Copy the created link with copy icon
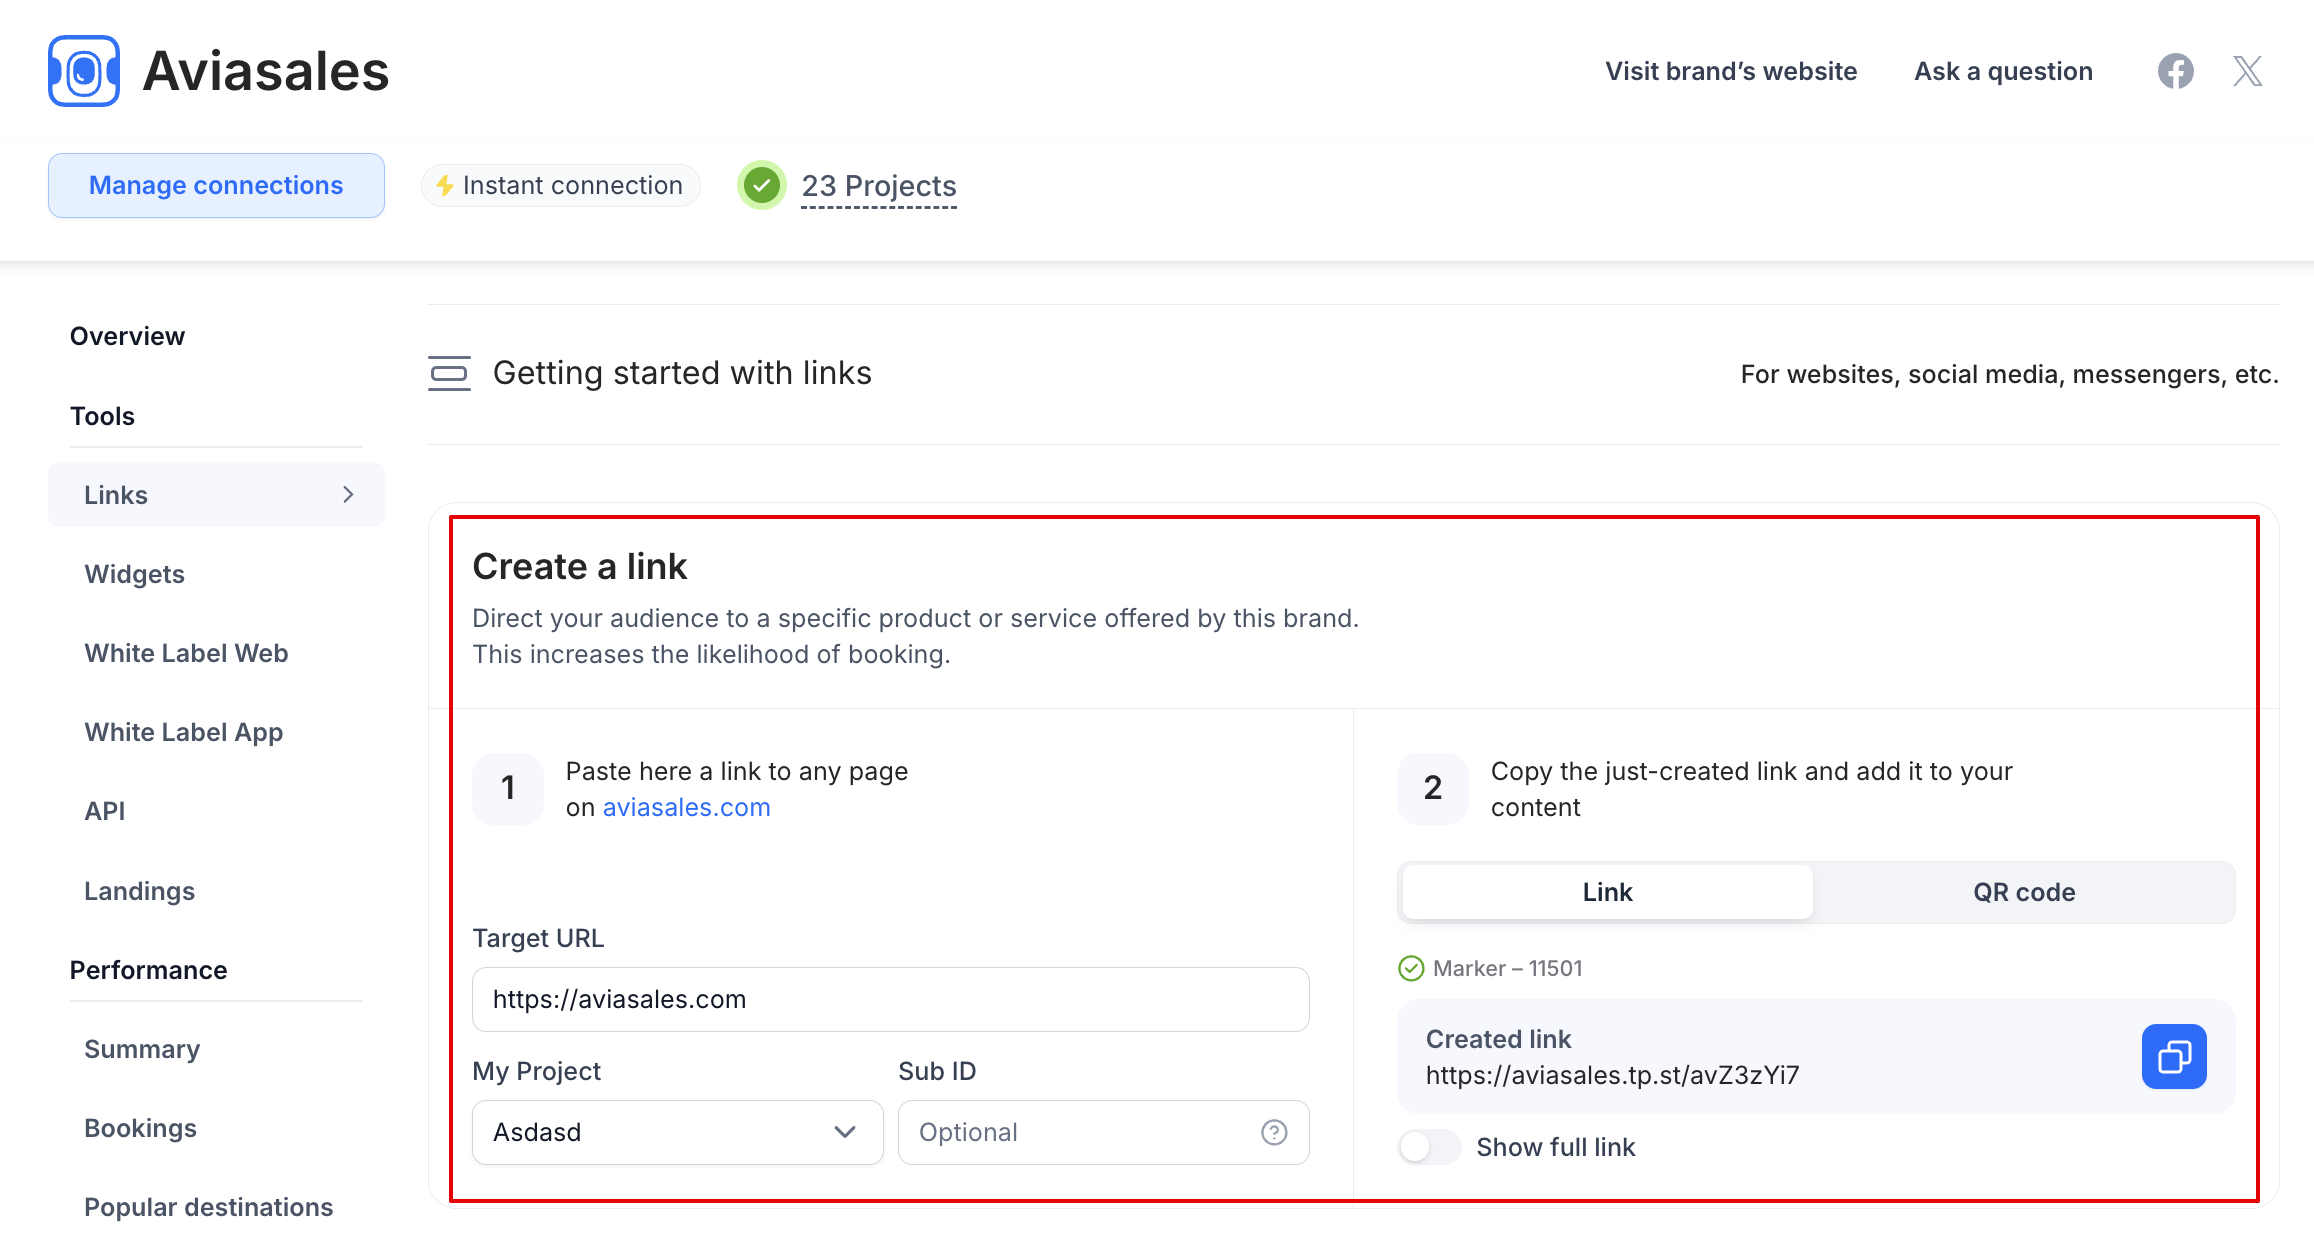Image resolution: width=2314 pixels, height=1248 pixels. tap(2174, 1056)
